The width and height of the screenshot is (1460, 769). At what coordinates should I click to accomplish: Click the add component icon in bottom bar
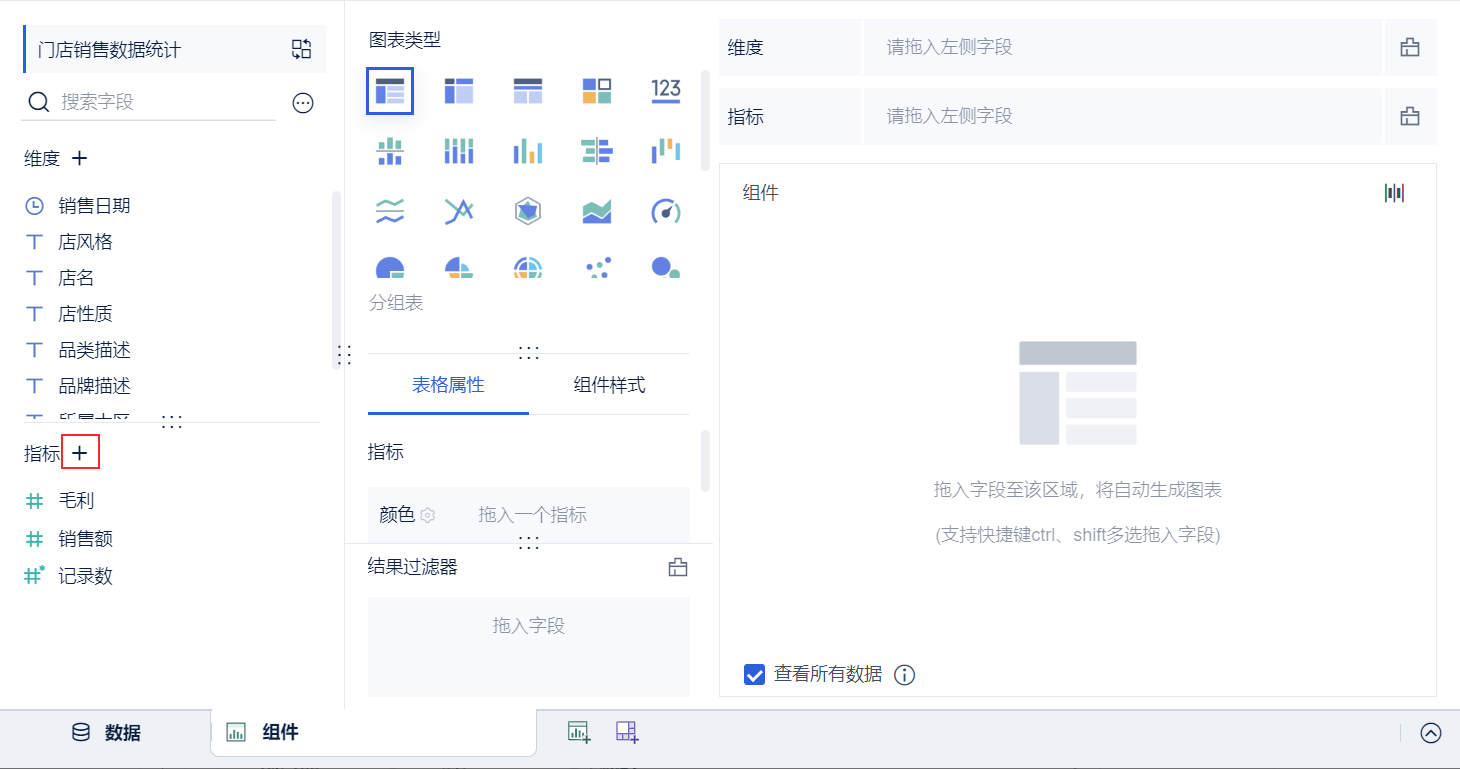579,732
